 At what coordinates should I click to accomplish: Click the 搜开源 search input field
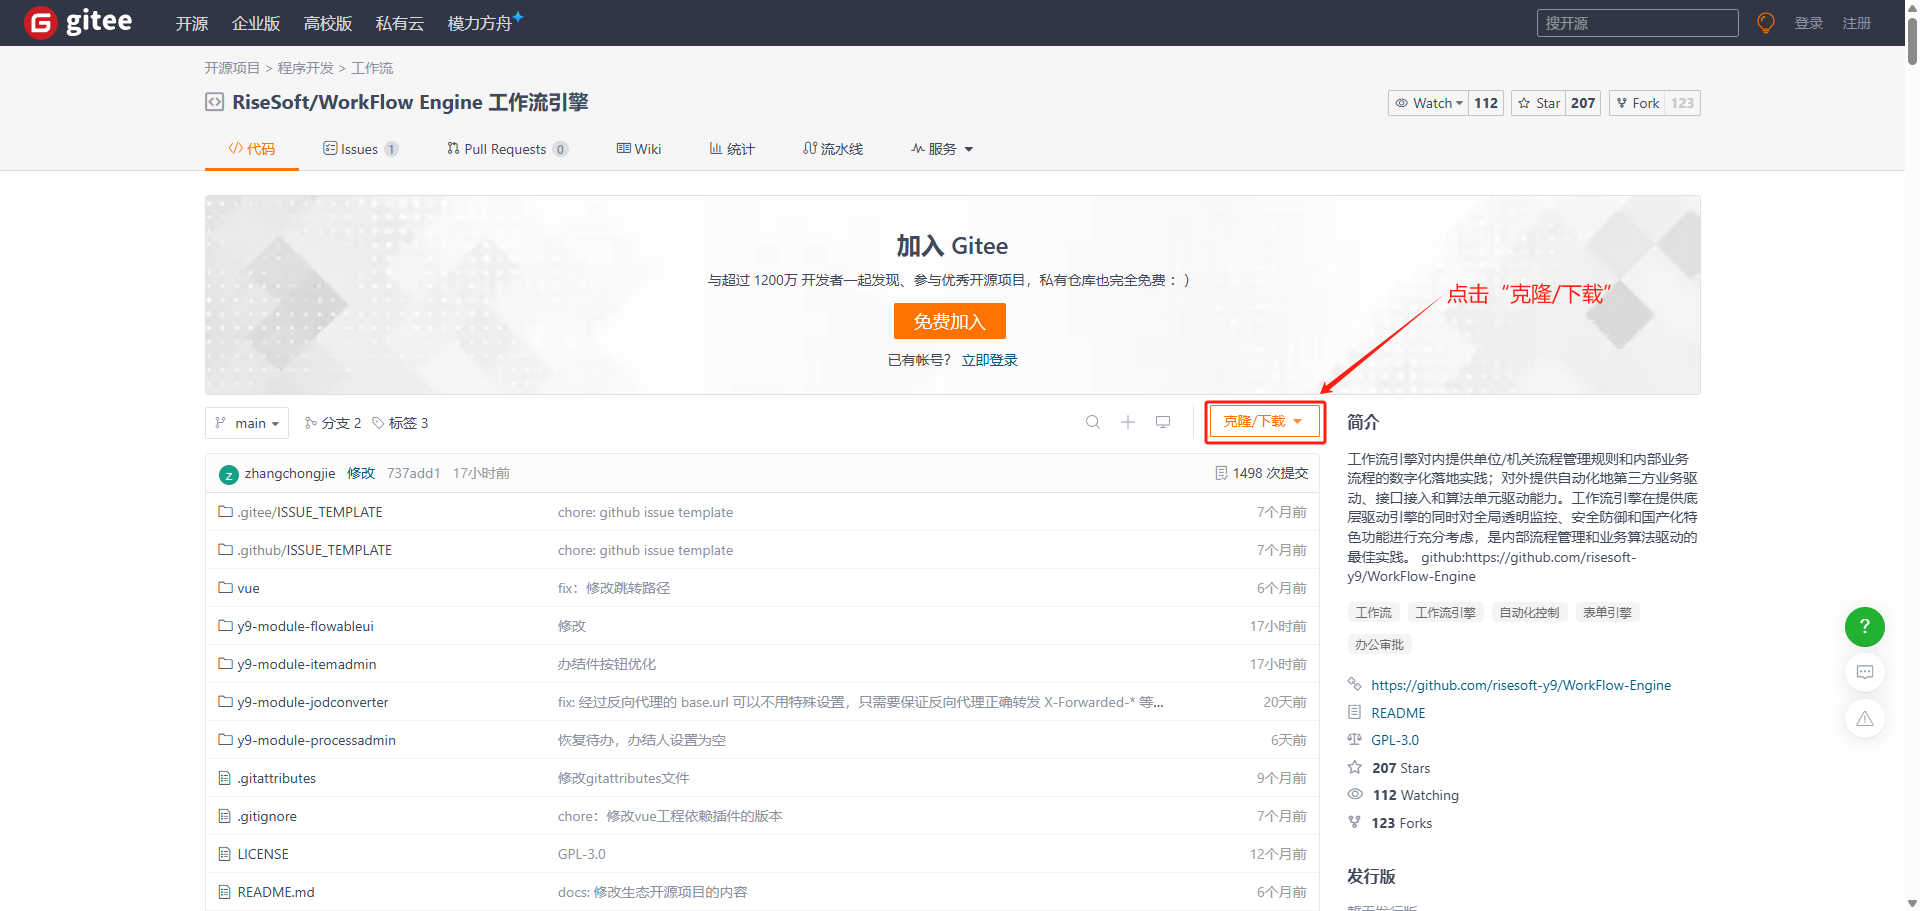click(1637, 23)
